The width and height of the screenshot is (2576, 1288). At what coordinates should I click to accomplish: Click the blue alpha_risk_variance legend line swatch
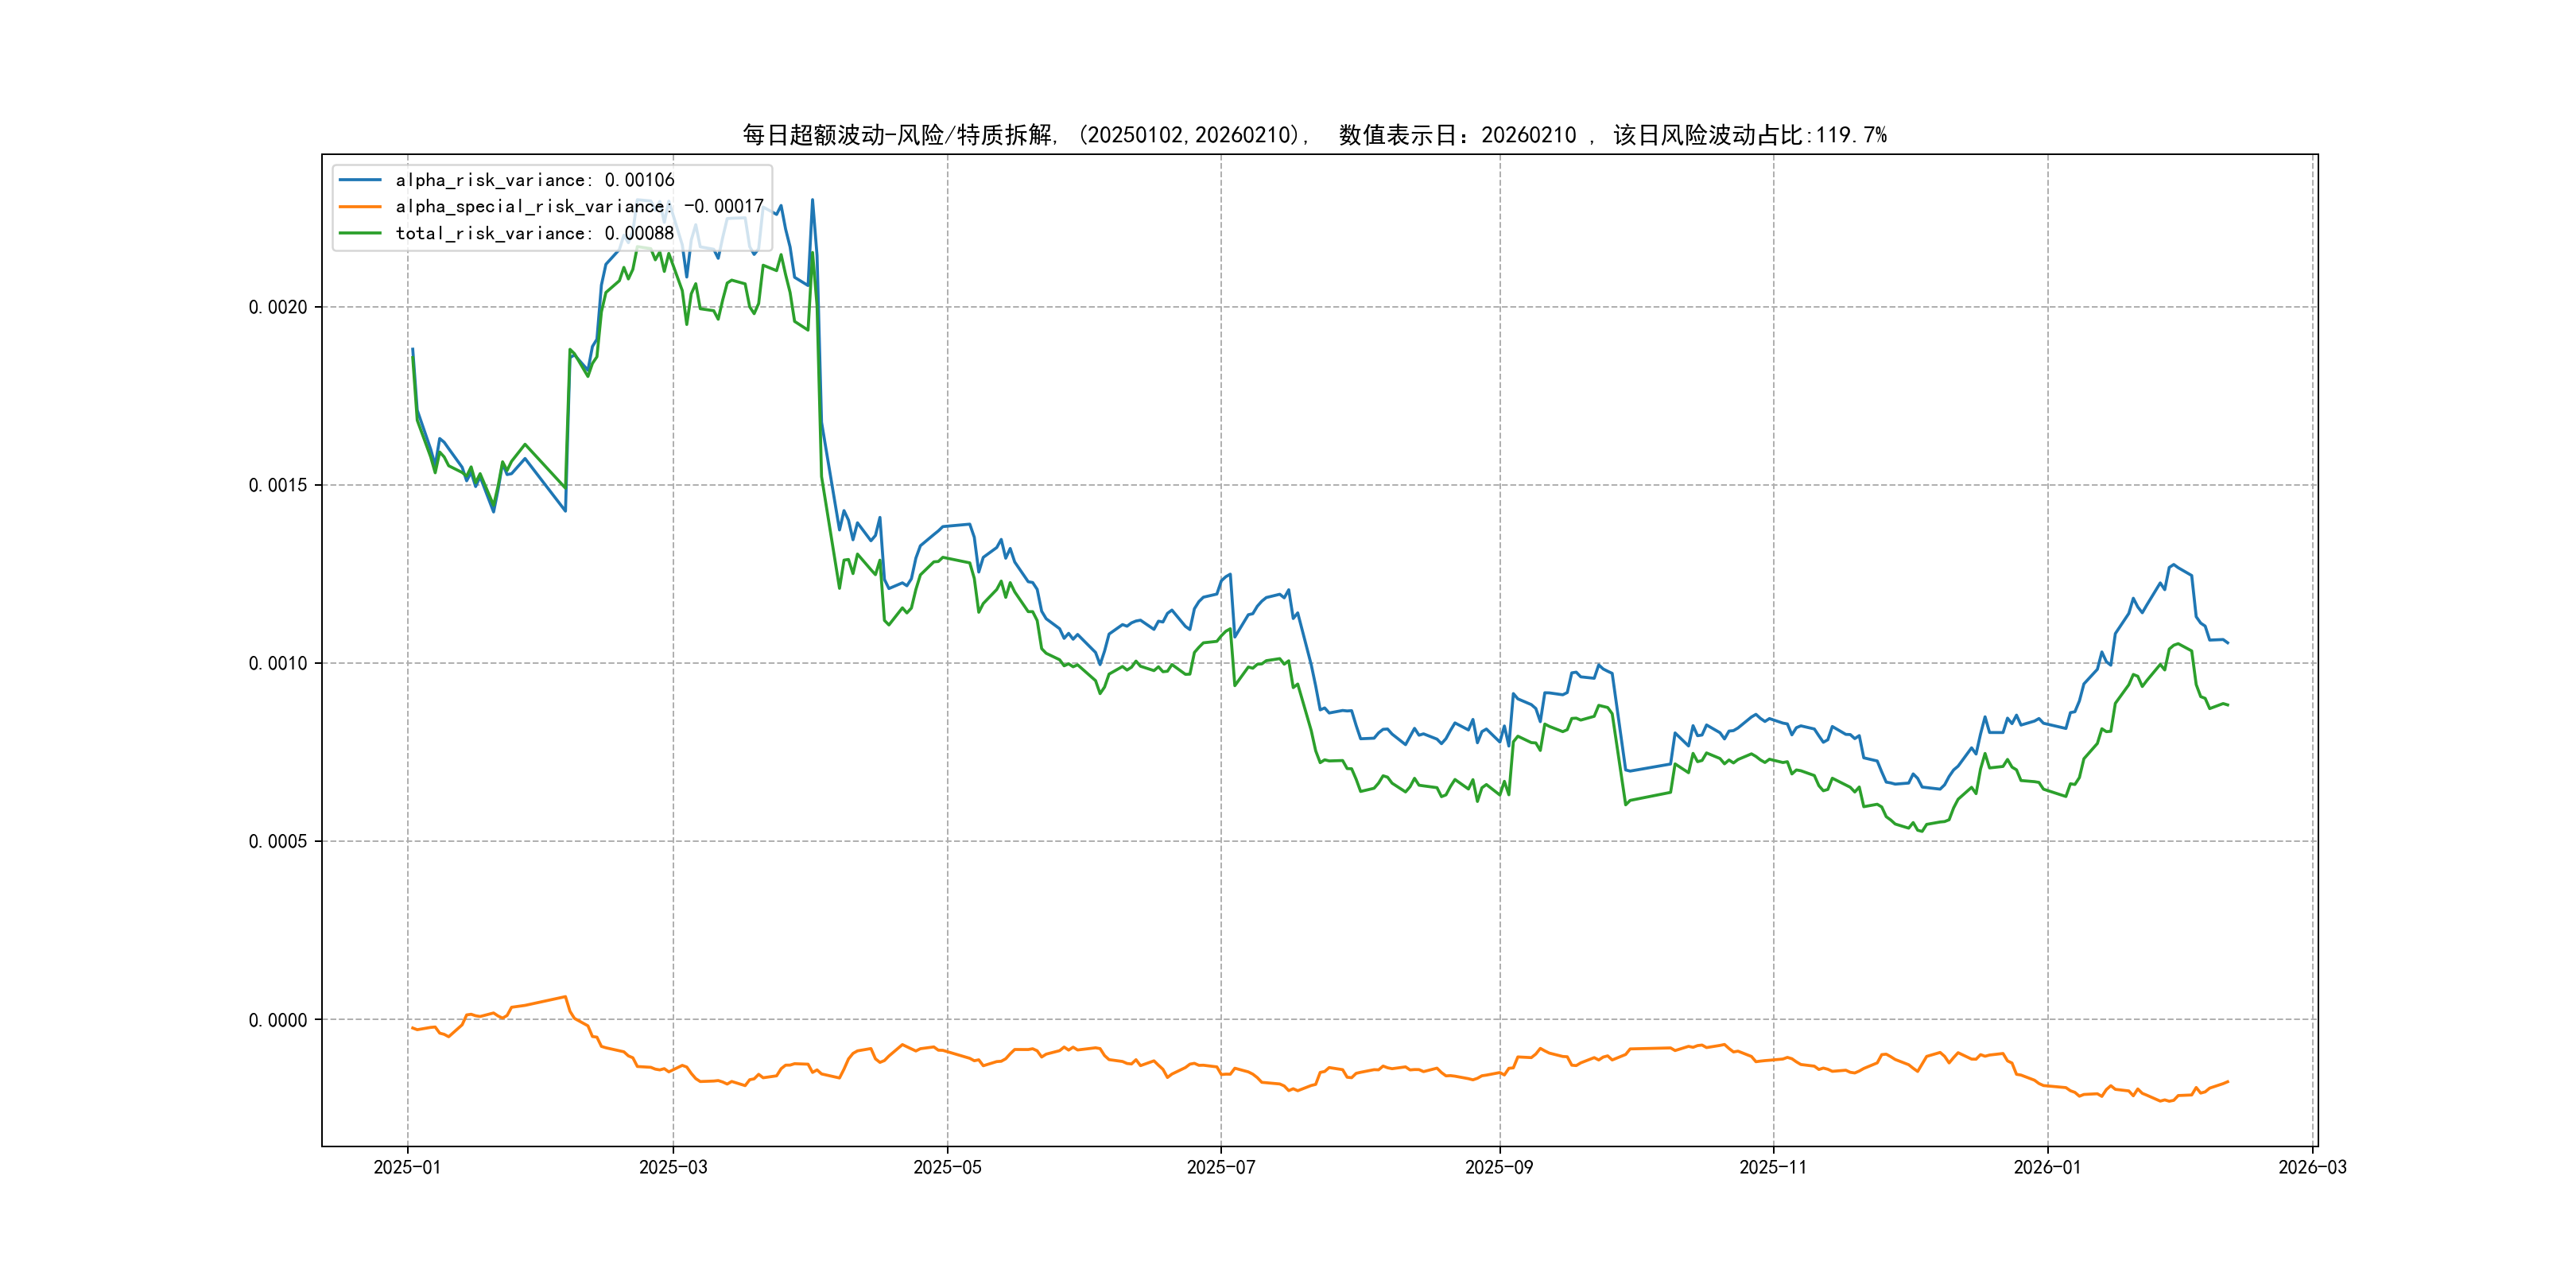360,180
